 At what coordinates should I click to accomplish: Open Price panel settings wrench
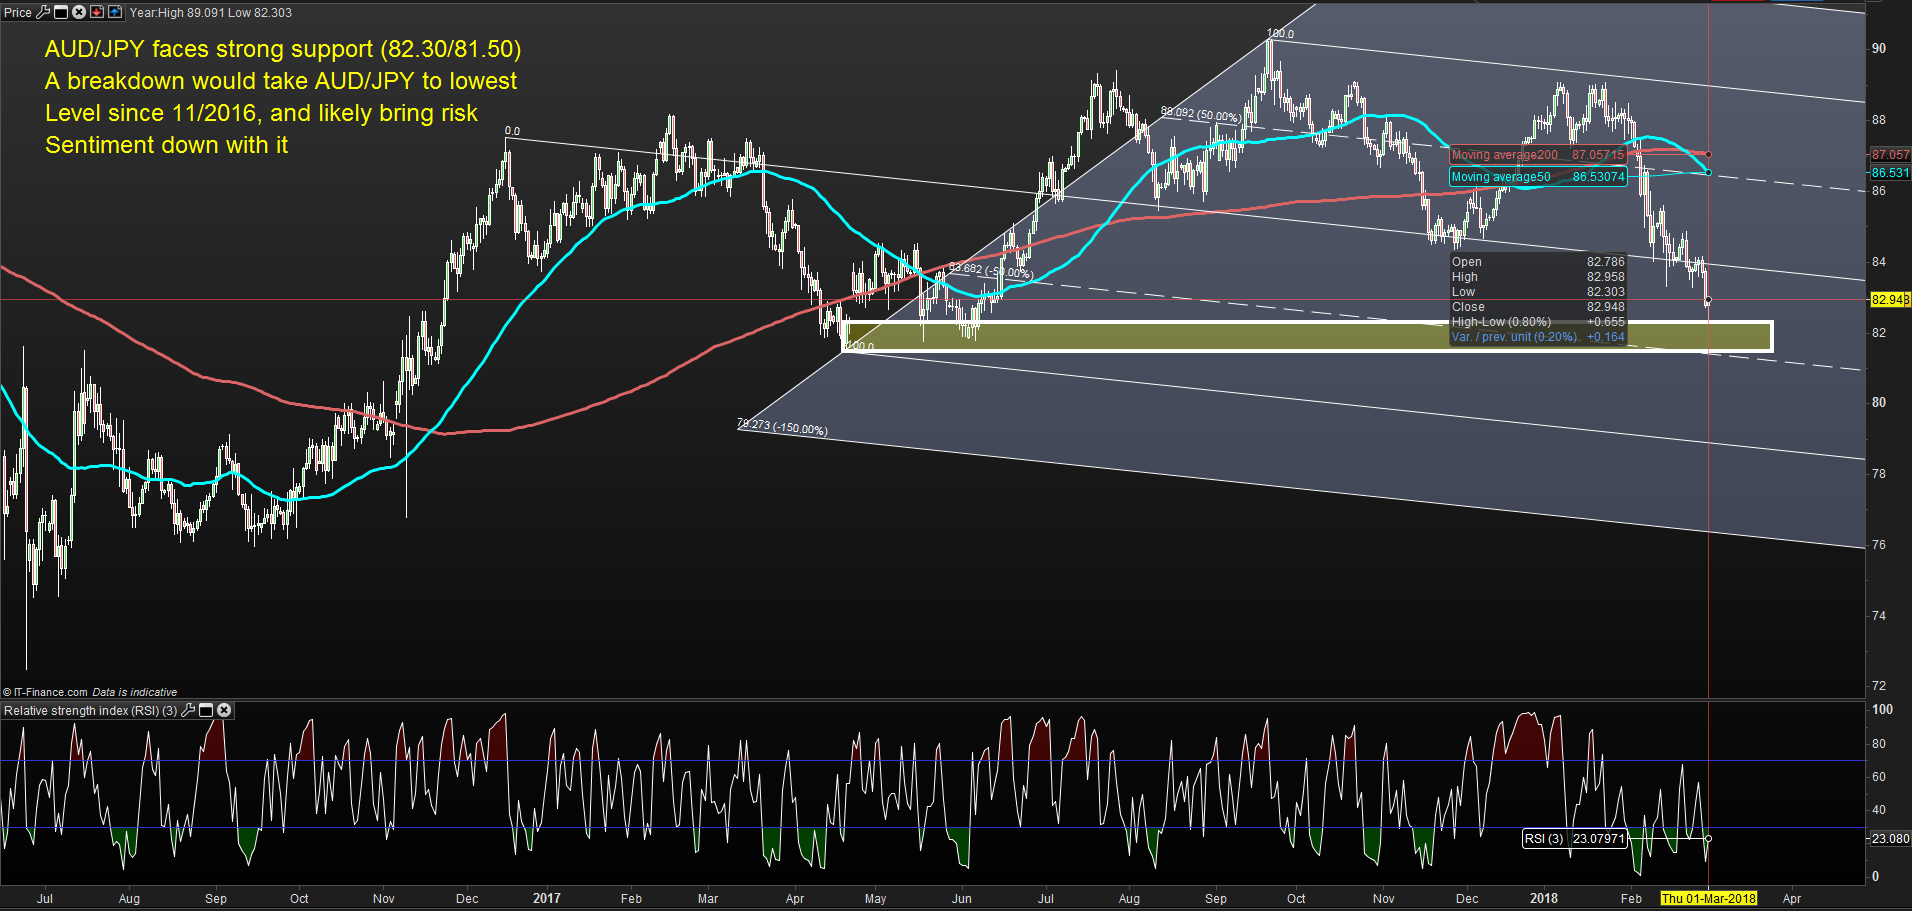coord(43,12)
